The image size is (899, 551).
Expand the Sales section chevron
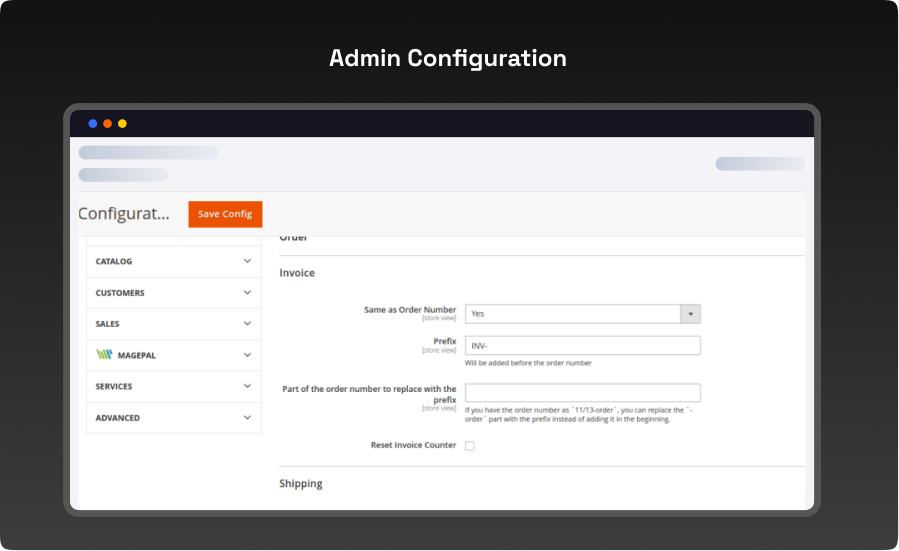pos(247,324)
